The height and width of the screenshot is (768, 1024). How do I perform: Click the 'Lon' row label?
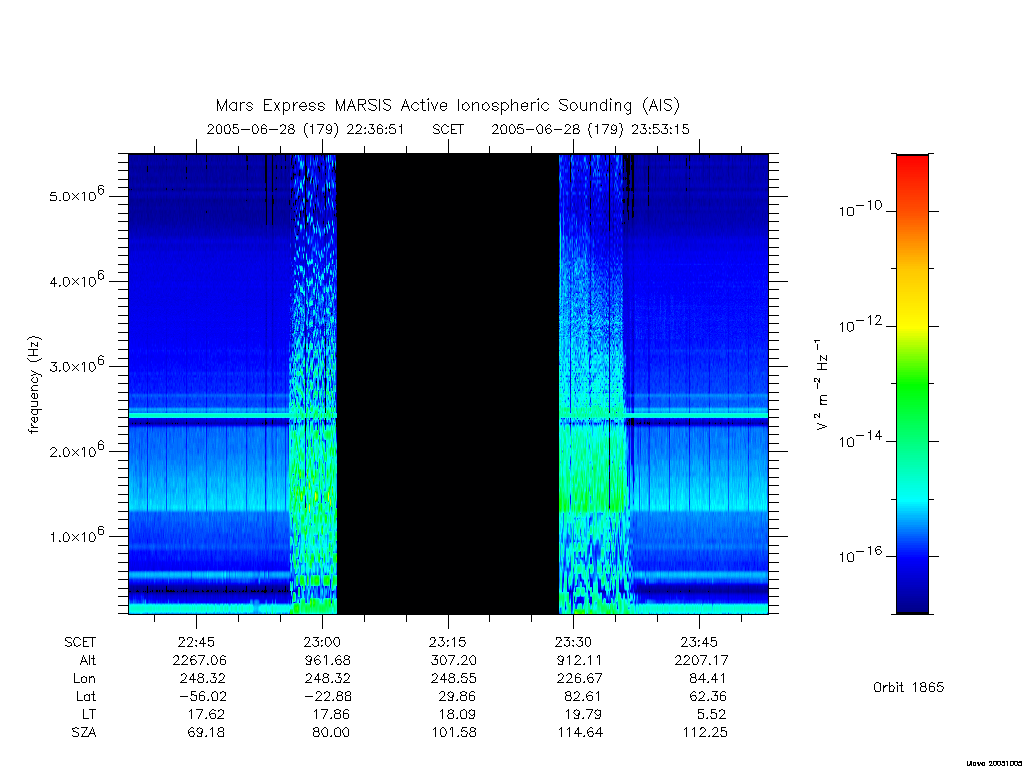pos(84,679)
